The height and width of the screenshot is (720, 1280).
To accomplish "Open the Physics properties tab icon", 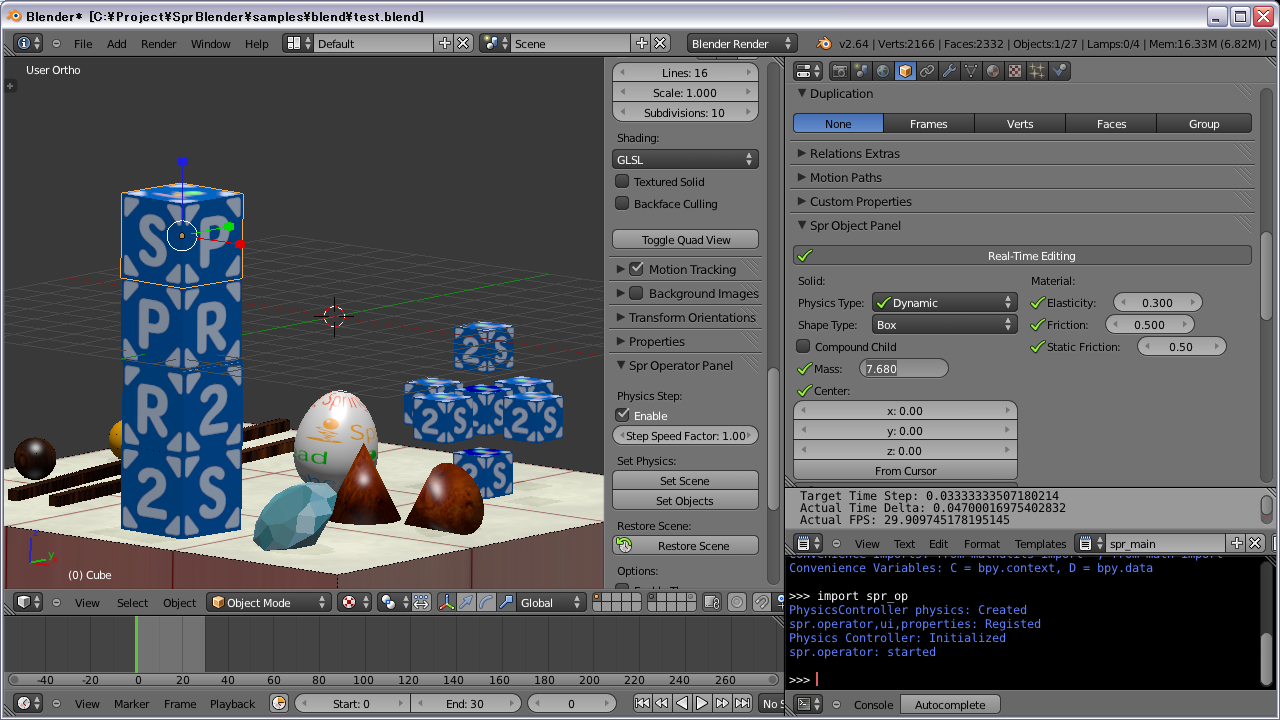I will coord(1060,71).
